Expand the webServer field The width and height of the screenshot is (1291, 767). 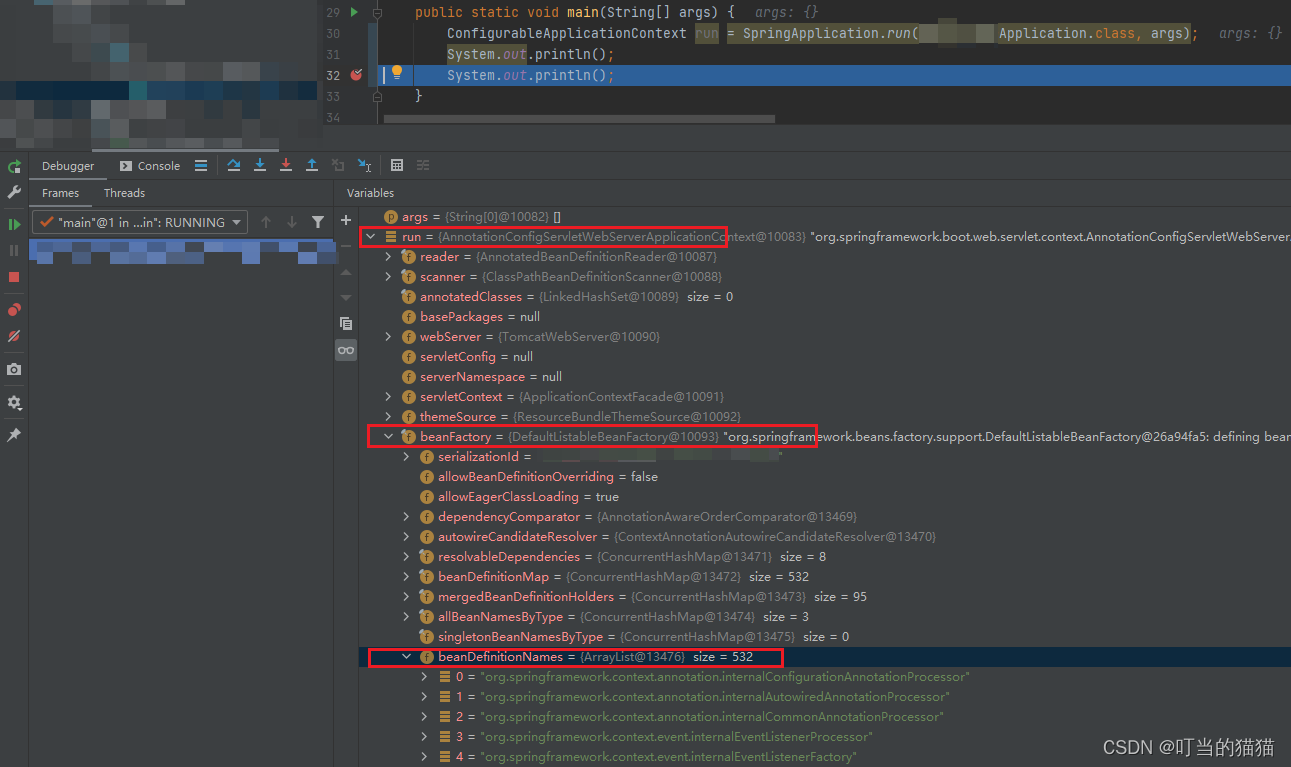(x=389, y=337)
